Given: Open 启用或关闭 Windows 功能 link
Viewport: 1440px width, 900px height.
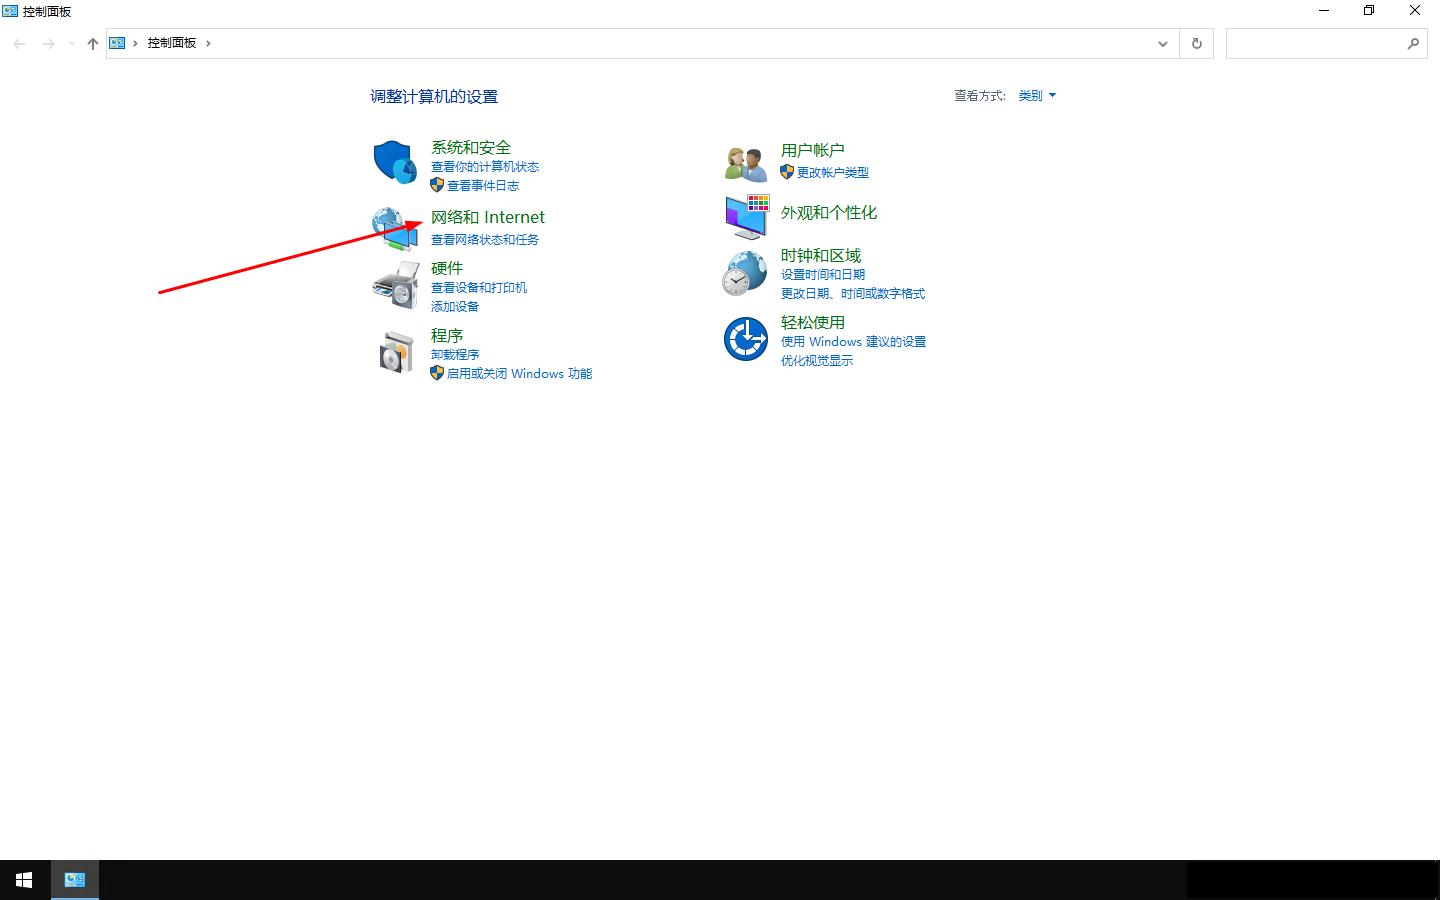Looking at the screenshot, I should [519, 374].
